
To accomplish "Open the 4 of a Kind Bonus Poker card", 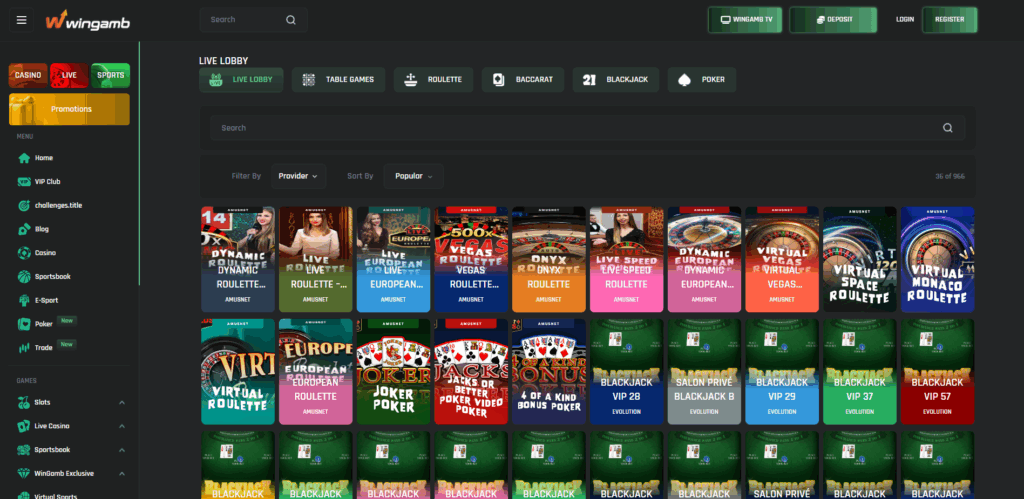I will (x=549, y=372).
